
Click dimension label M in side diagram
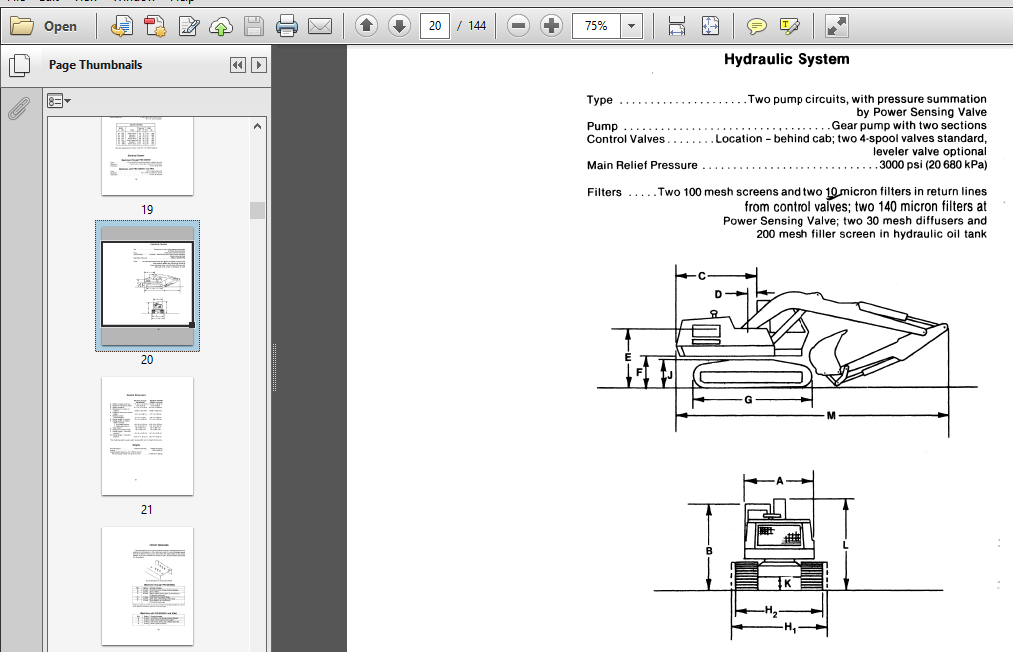pyautogui.click(x=831, y=415)
